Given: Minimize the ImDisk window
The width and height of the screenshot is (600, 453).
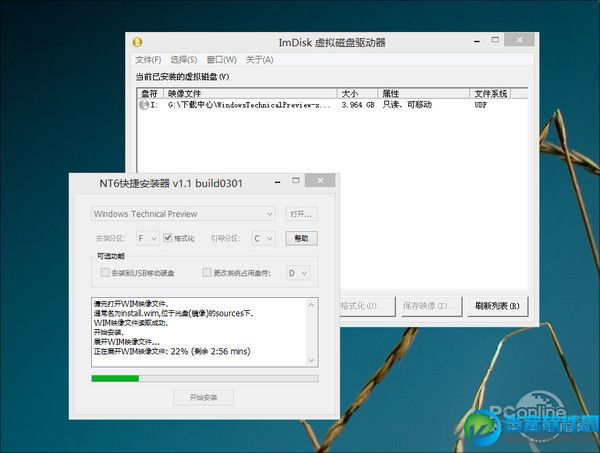Looking at the screenshot, I should tap(477, 41).
